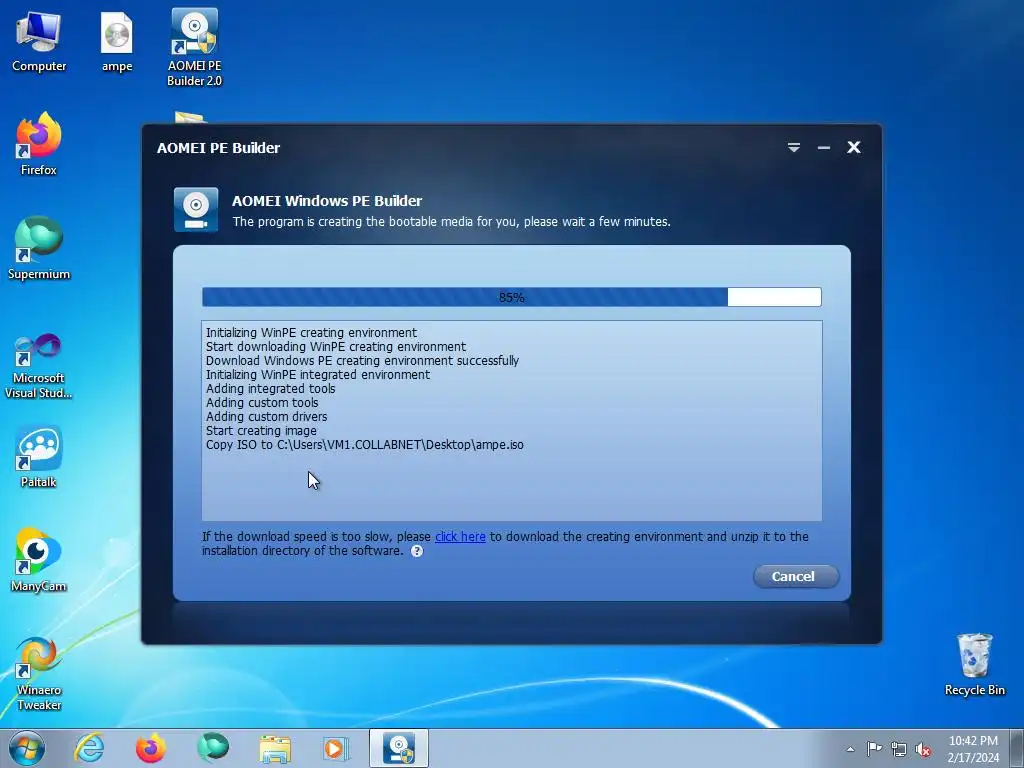Open Windows Explorer from taskbar
This screenshot has height=768, width=1024.
[x=275, y=748]
